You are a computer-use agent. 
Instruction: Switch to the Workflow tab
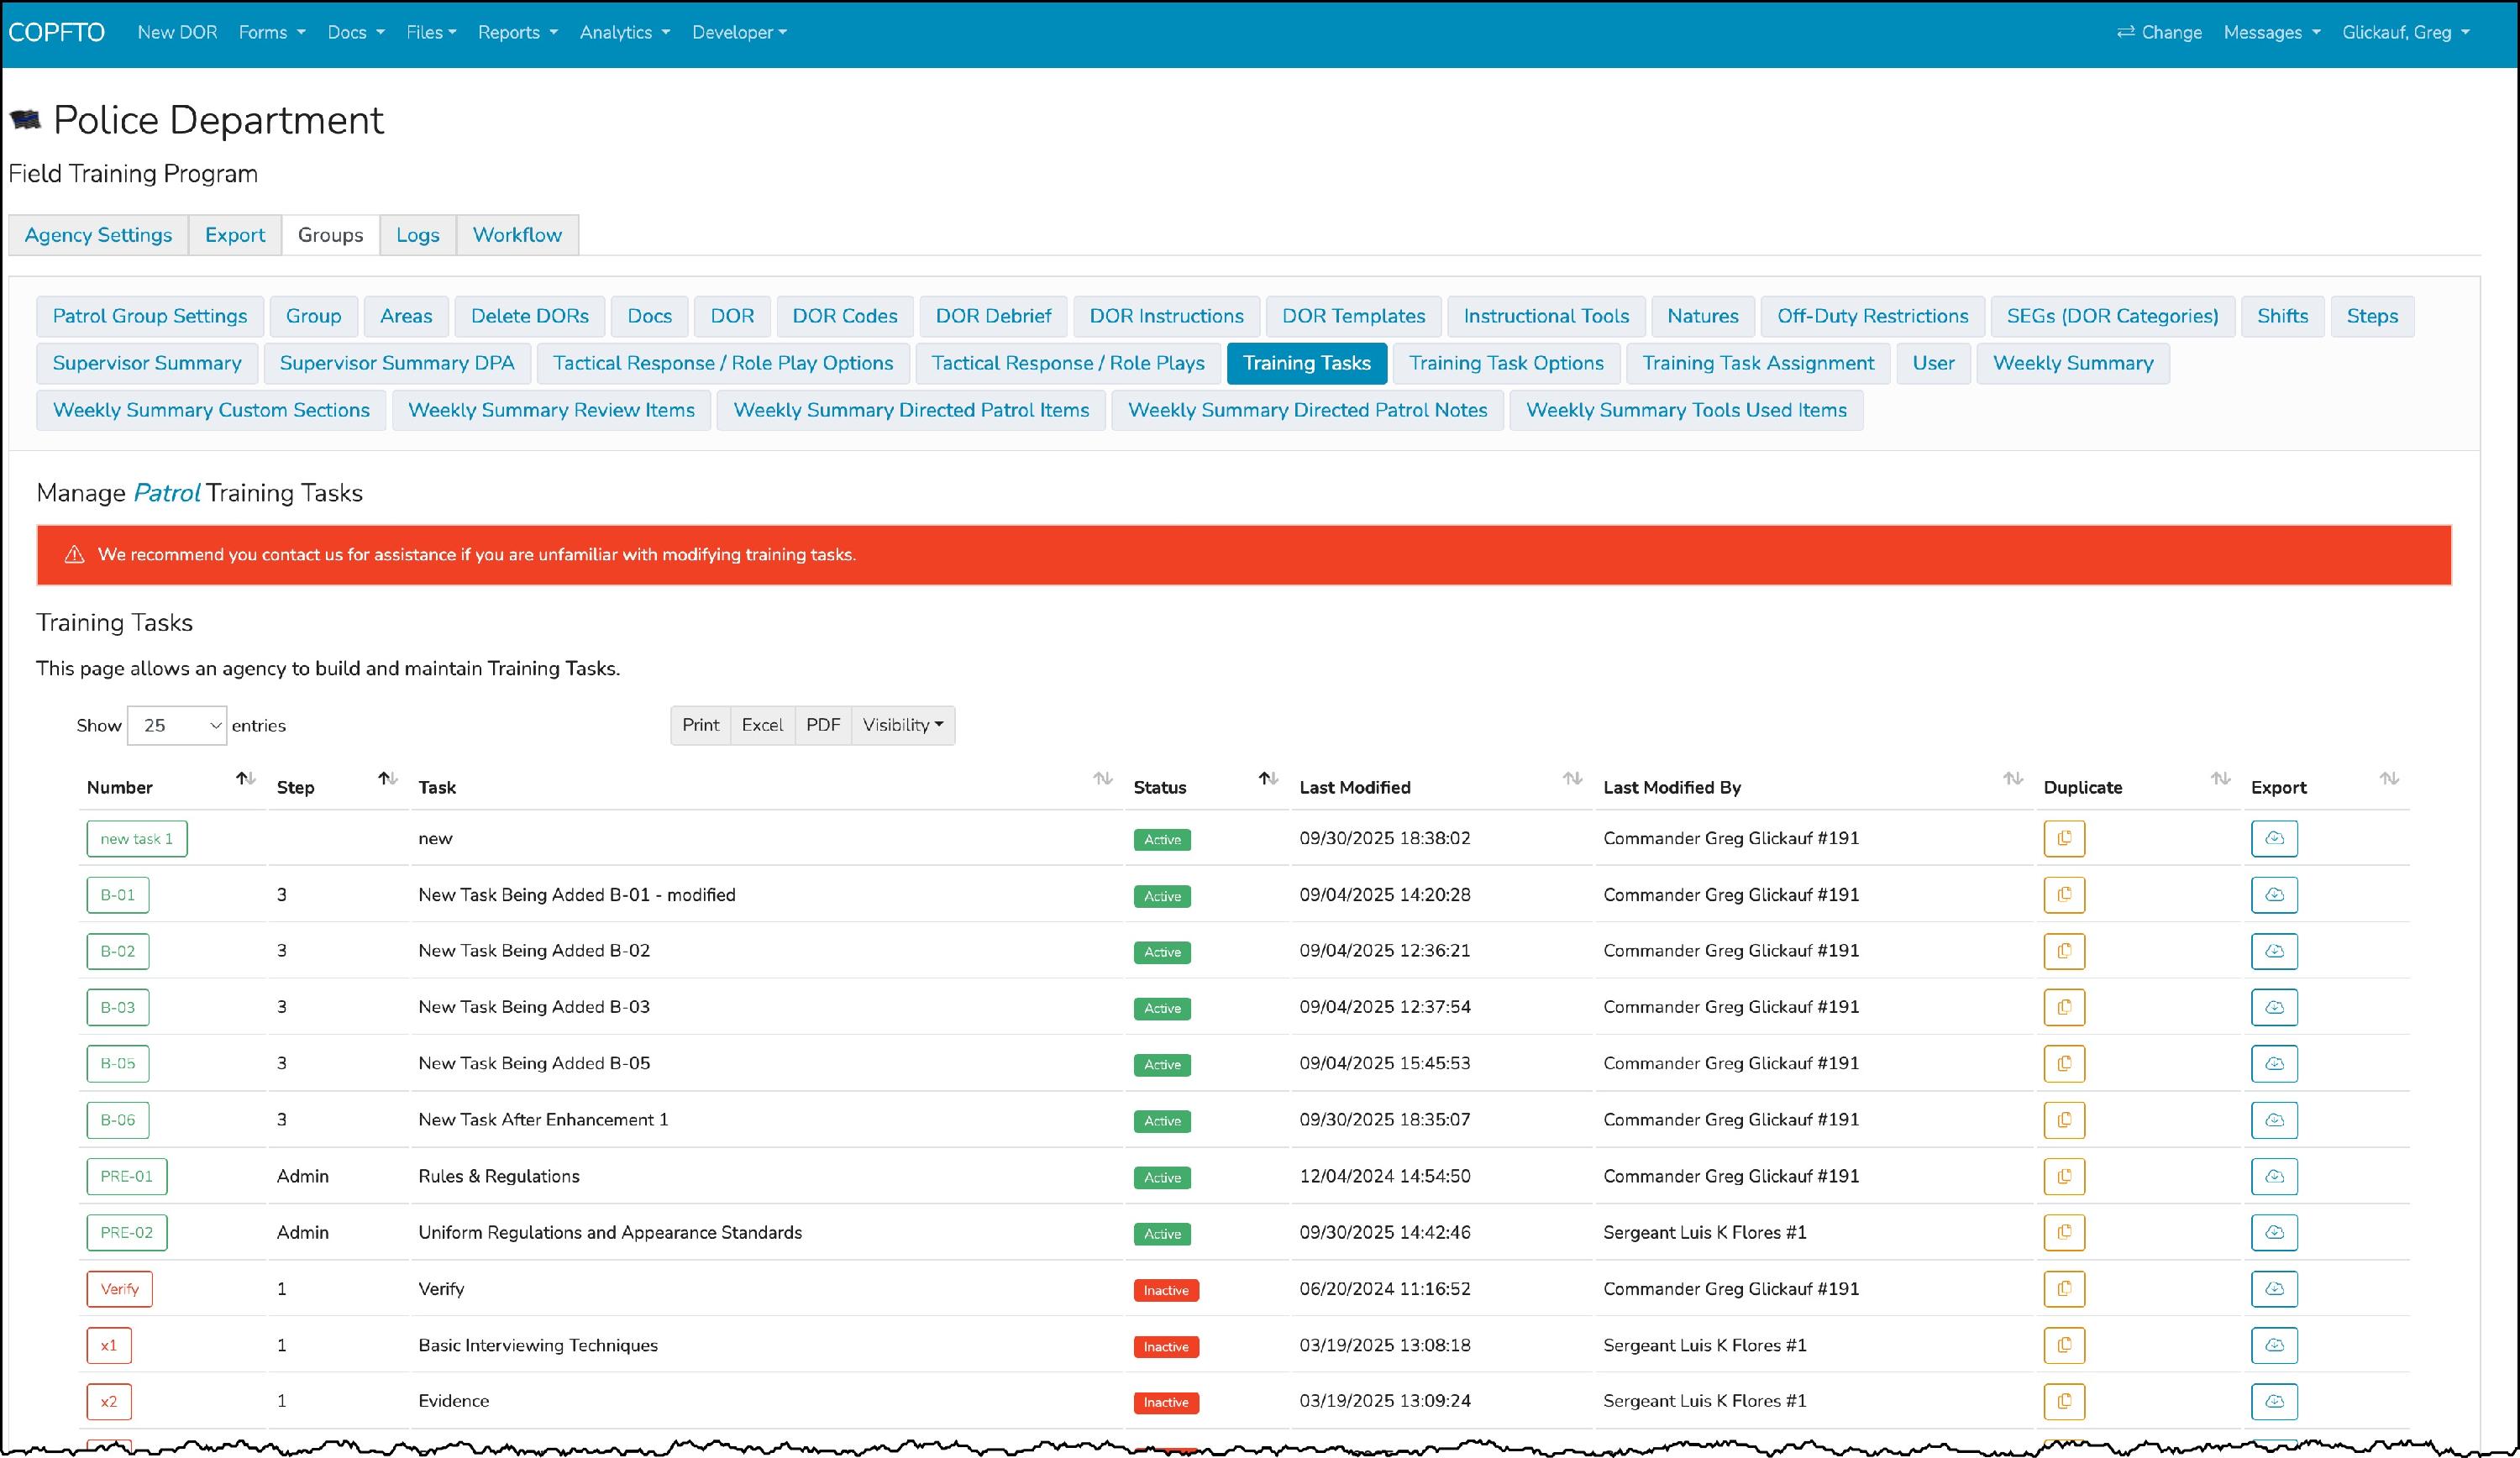point(516,235)
